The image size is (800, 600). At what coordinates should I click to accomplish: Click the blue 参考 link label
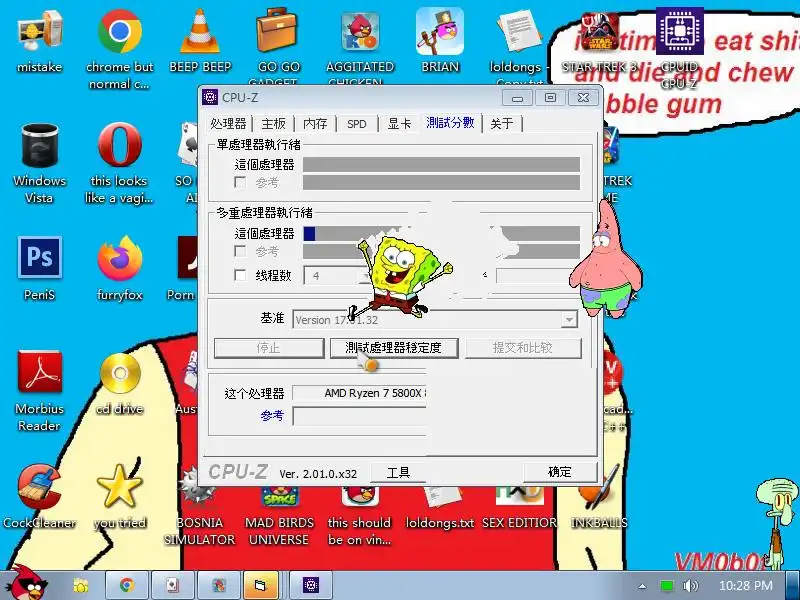click(272, 416)
